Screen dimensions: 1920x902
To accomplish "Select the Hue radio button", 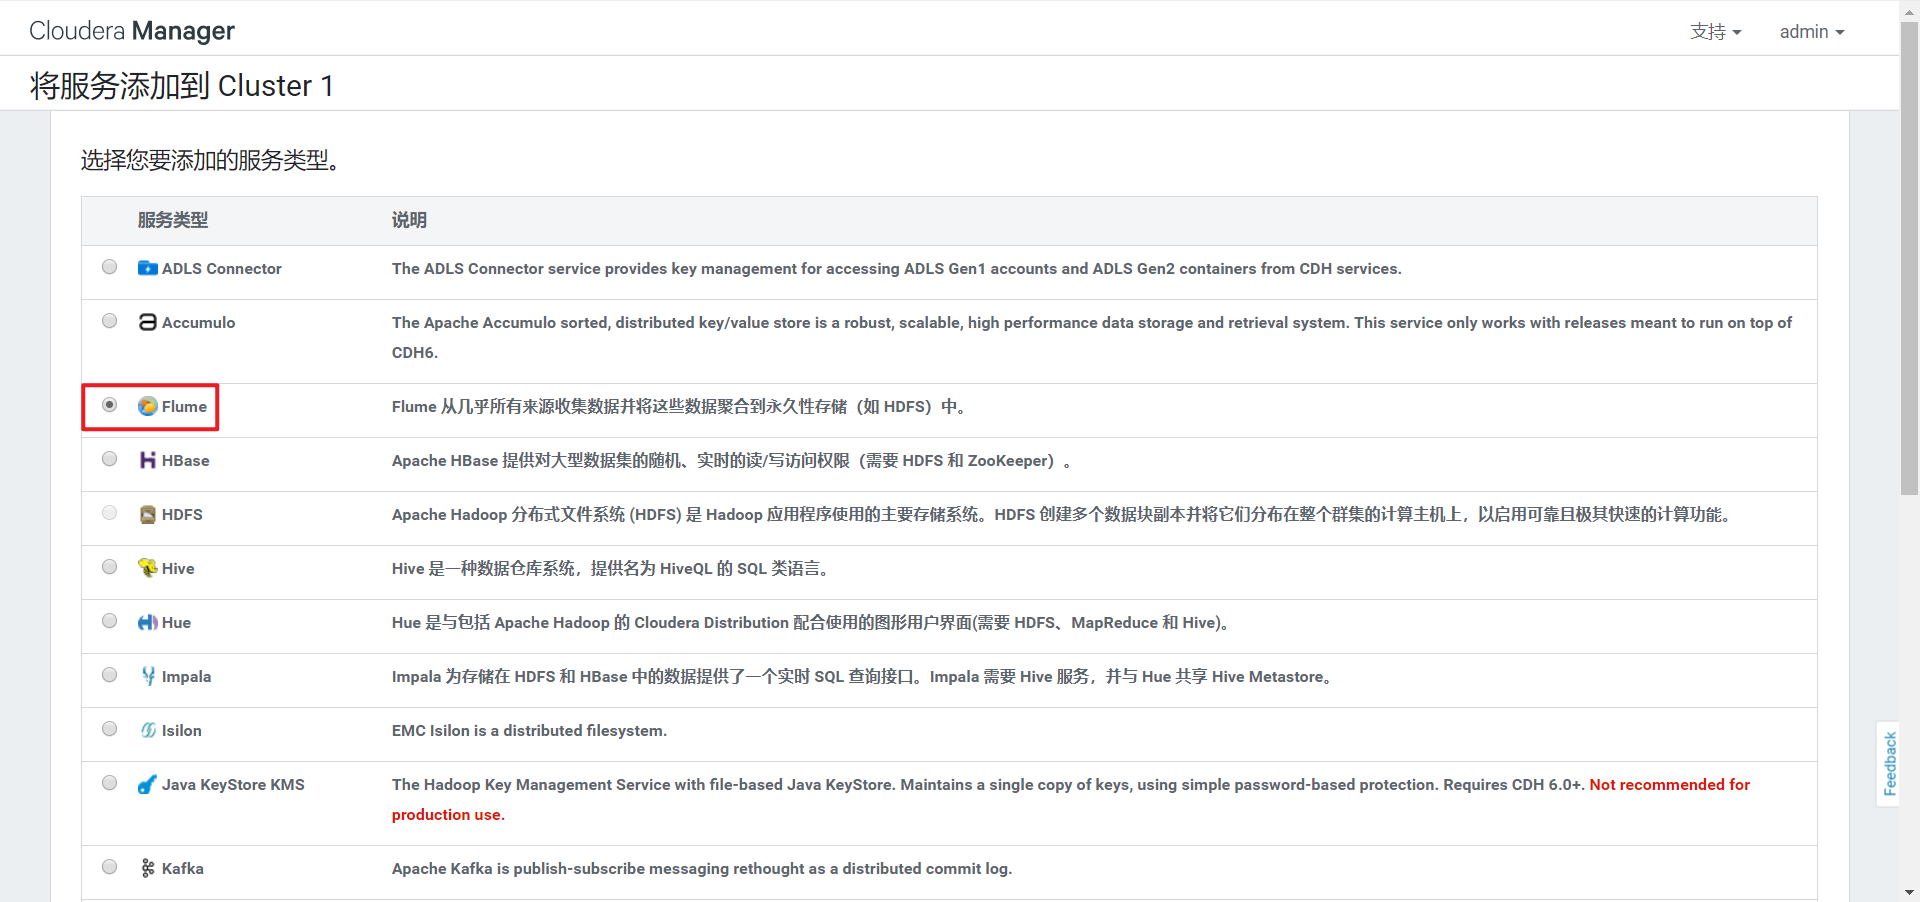I will coord(110,621).
